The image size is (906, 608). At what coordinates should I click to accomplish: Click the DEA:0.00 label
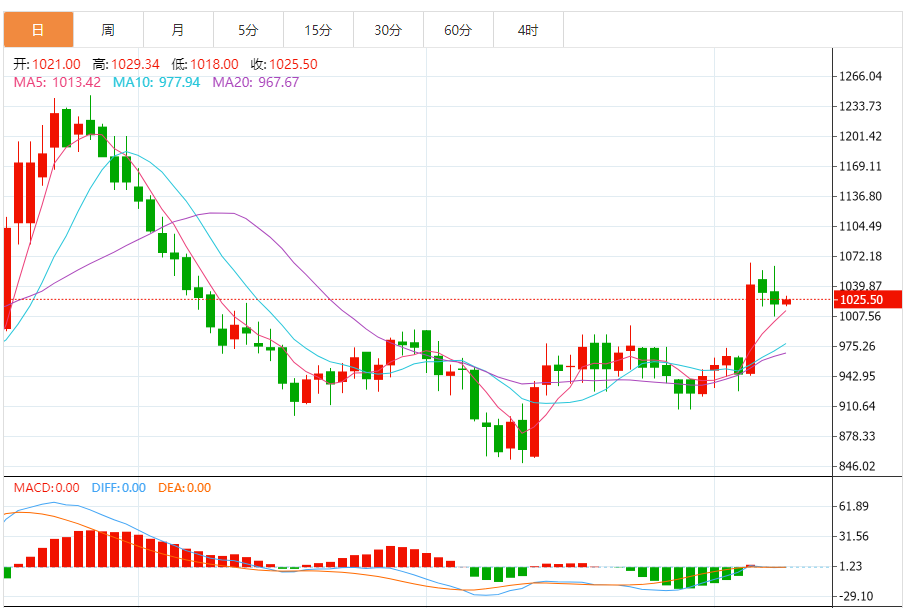click(184, 488)
